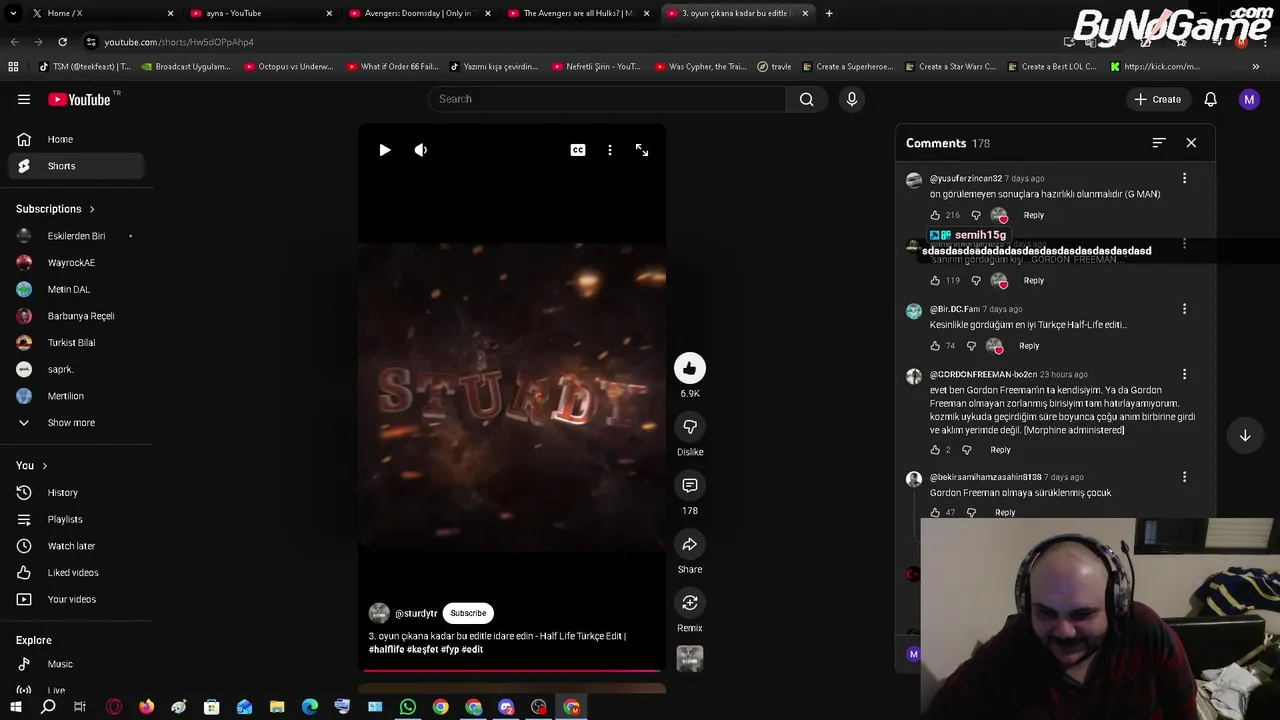The height and width of the screenshot is (720, 1280).
Task: Dislike the @GORDONFREEMAN-bo2cn comment
Action: [x=966, y=450]
